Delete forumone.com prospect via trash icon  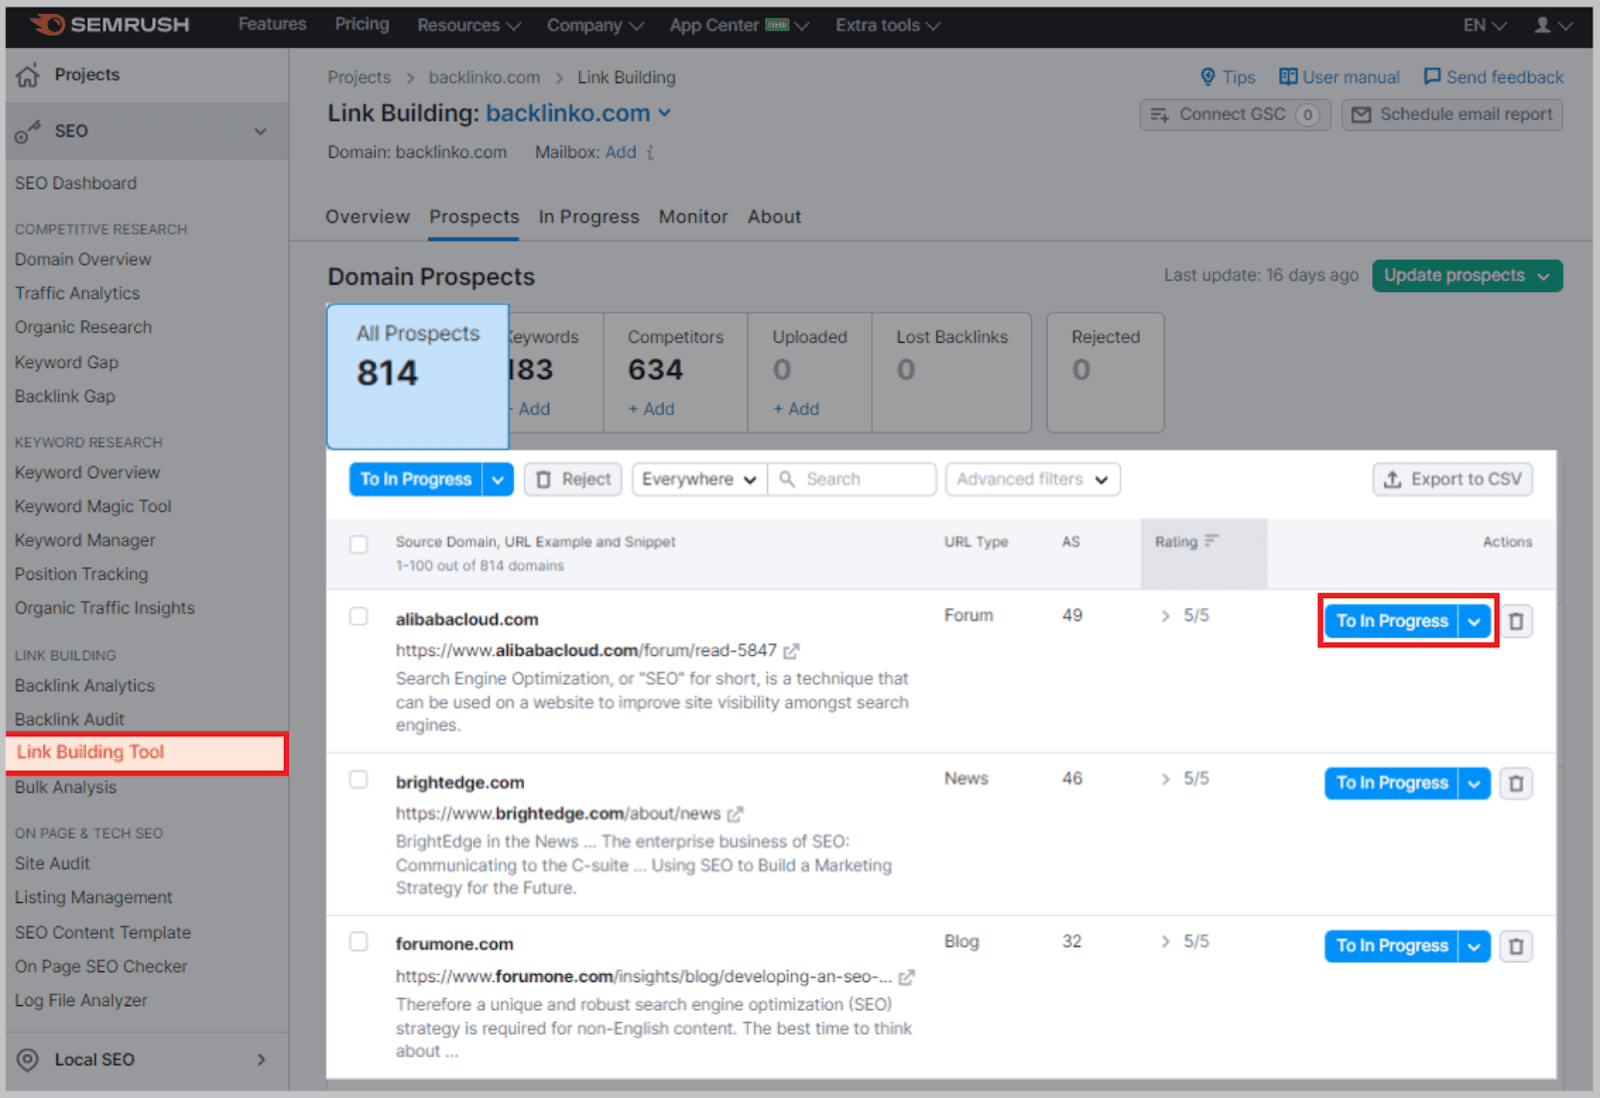point(1516,946)
